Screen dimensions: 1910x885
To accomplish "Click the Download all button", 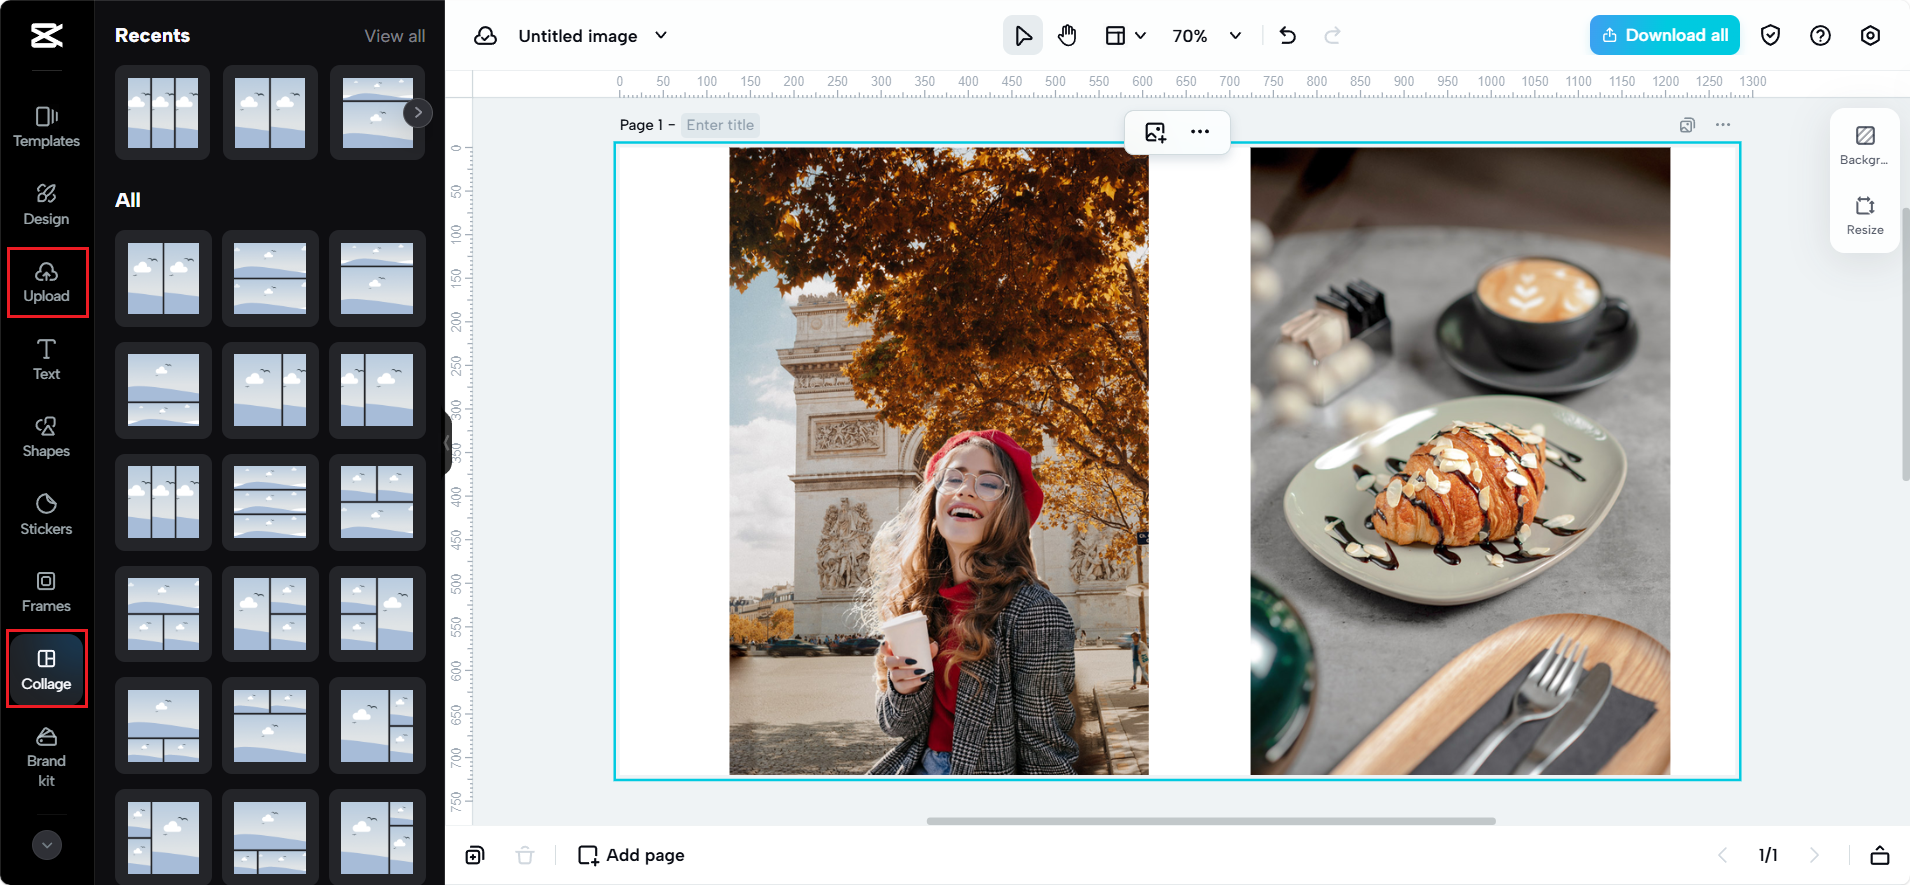I will point(1664,35).
